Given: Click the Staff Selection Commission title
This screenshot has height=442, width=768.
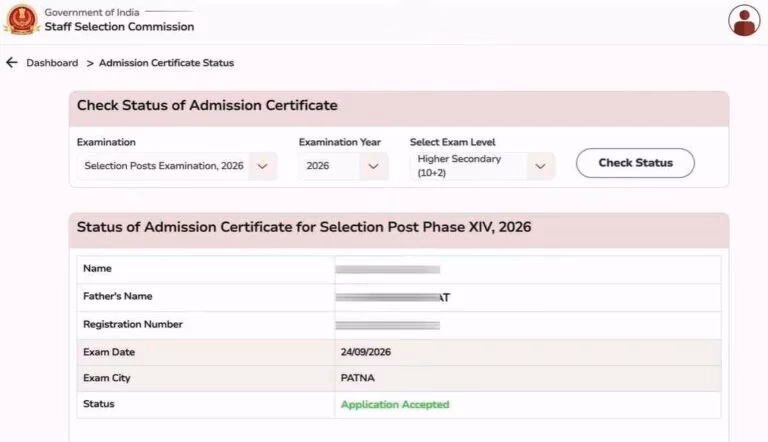Looking at the screenshot, I should [x=119, y=26].
